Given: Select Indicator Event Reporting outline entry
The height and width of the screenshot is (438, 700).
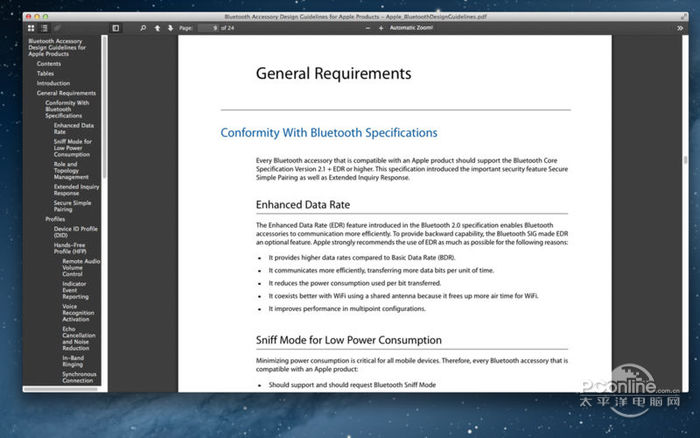Looking at the screenshot, I should (75, 290).
